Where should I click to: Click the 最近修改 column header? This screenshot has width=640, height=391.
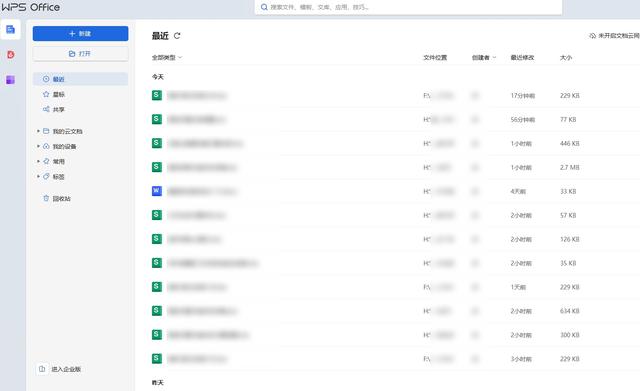522,58
